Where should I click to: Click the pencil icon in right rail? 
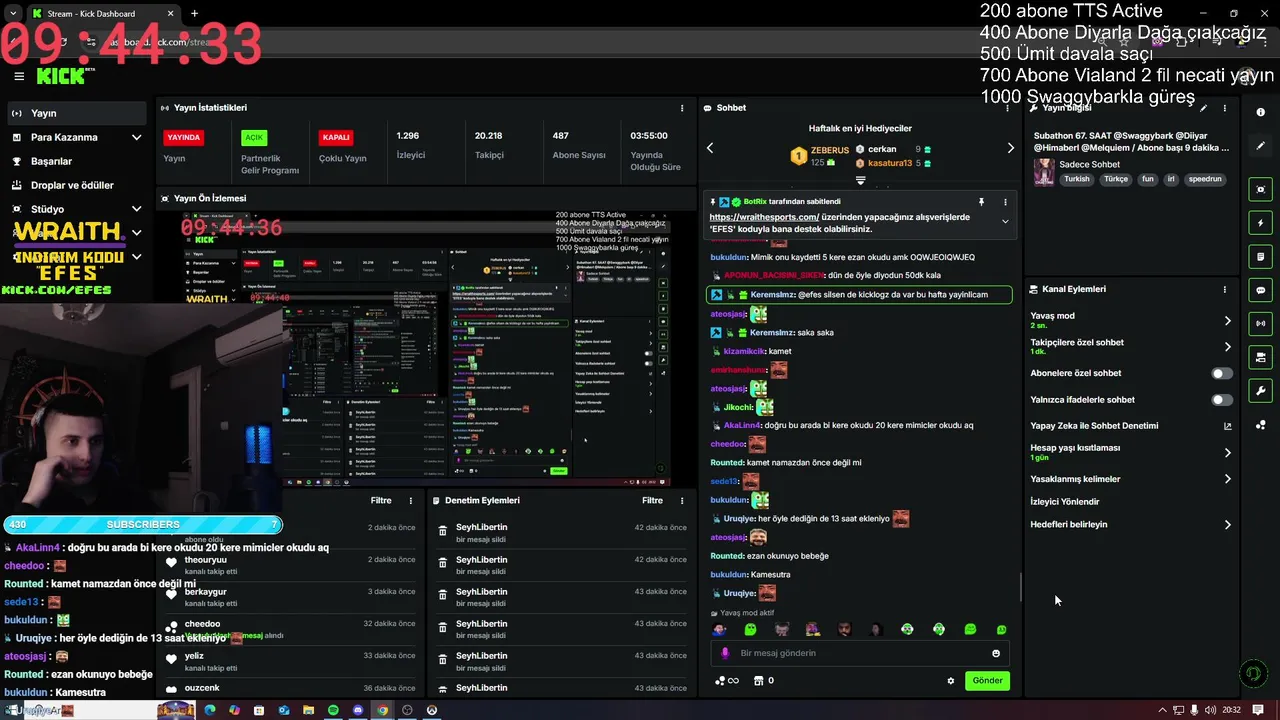[1261, 146]
